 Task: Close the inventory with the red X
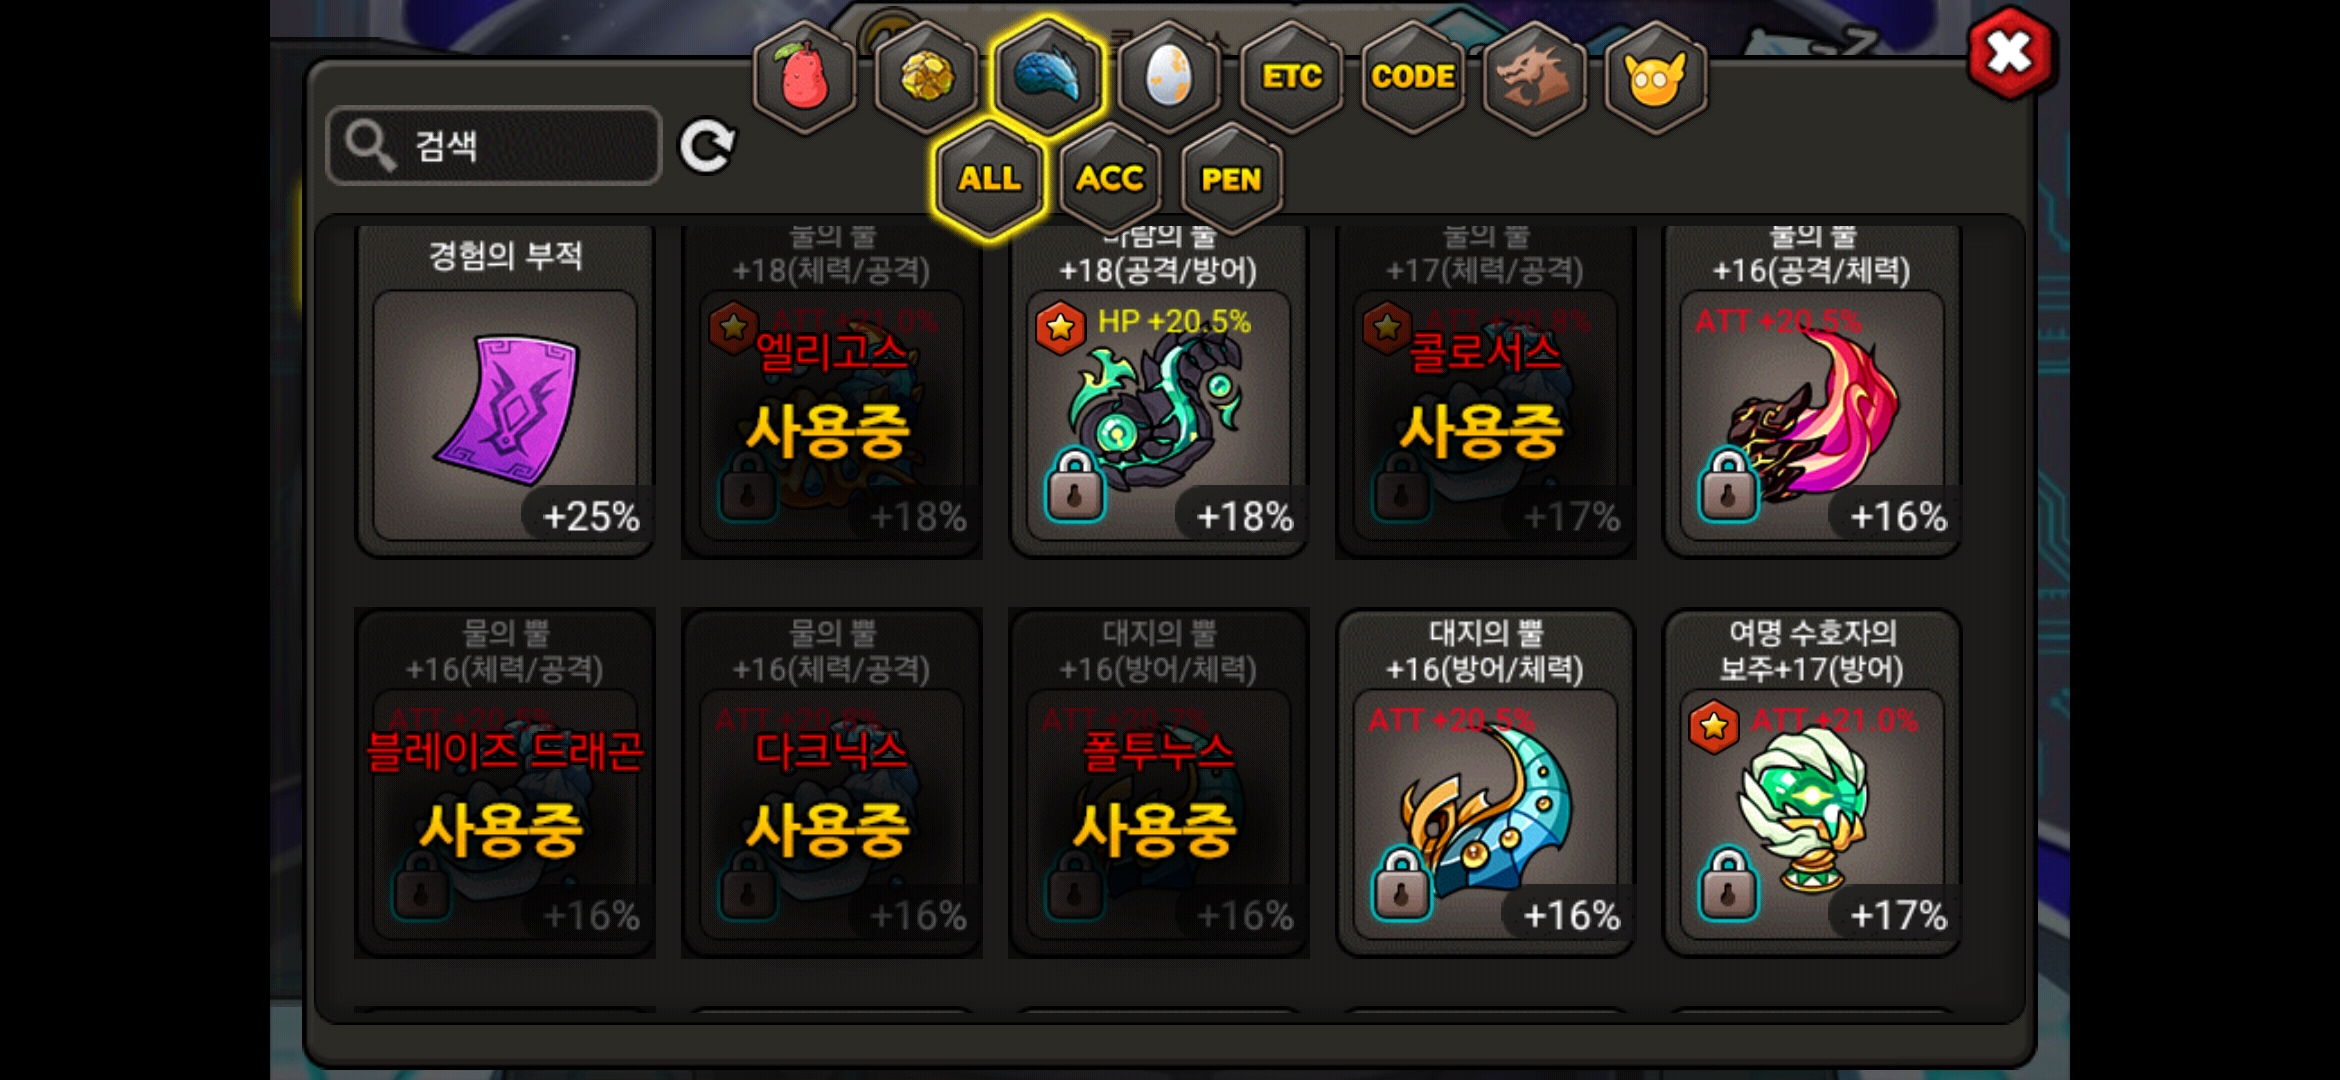(x=2009, y=52)
